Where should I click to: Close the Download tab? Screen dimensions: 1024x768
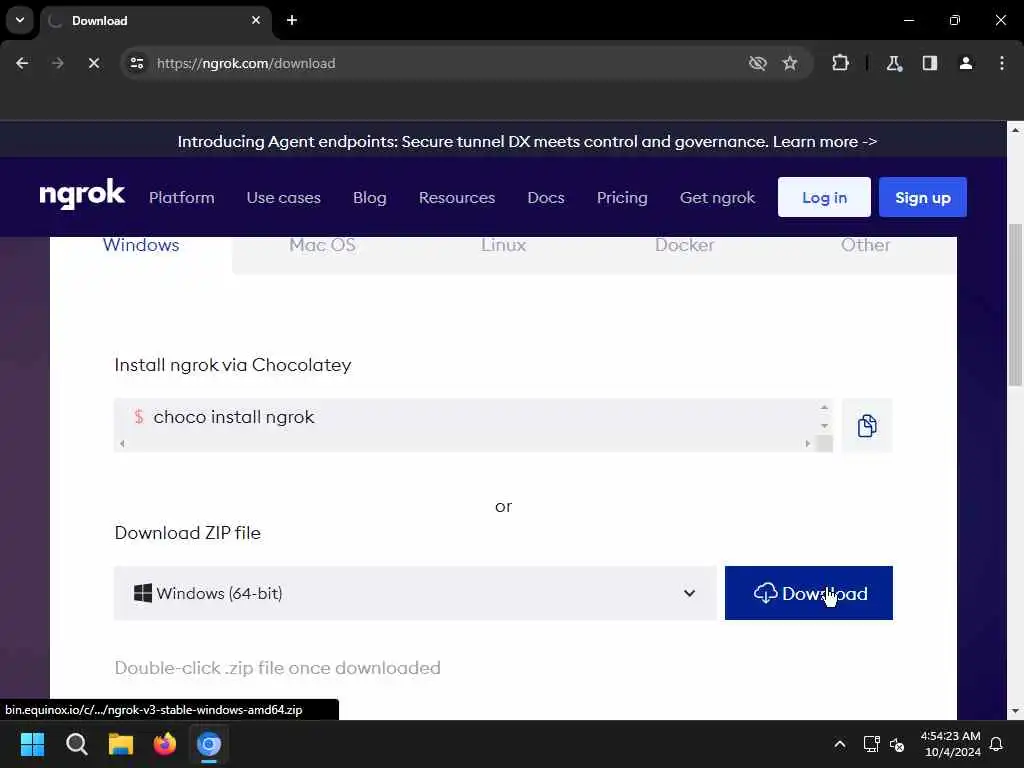coord(256,20)
